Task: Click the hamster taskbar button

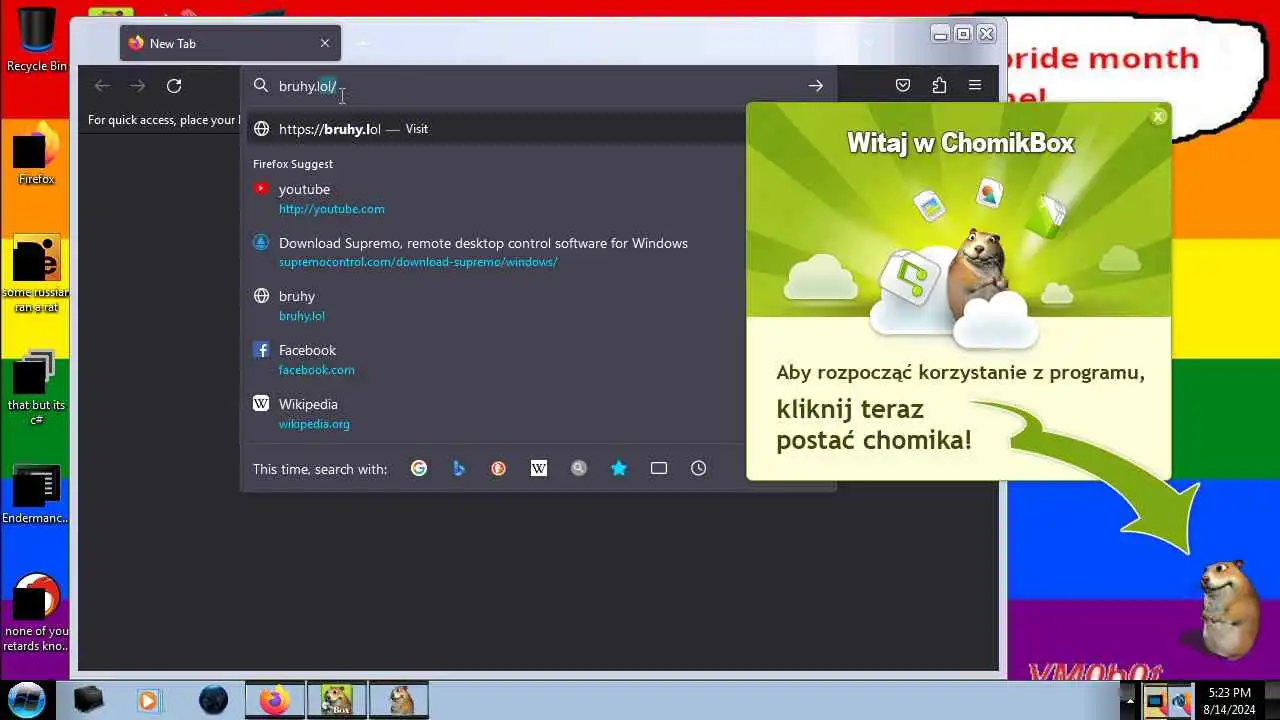Action: [399, 700]
